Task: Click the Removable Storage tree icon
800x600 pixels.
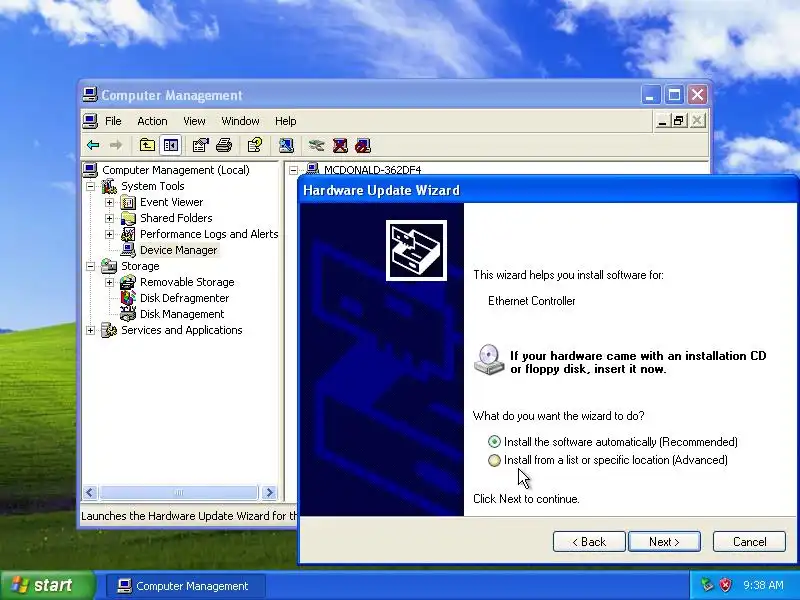Action: coord(128,282)
